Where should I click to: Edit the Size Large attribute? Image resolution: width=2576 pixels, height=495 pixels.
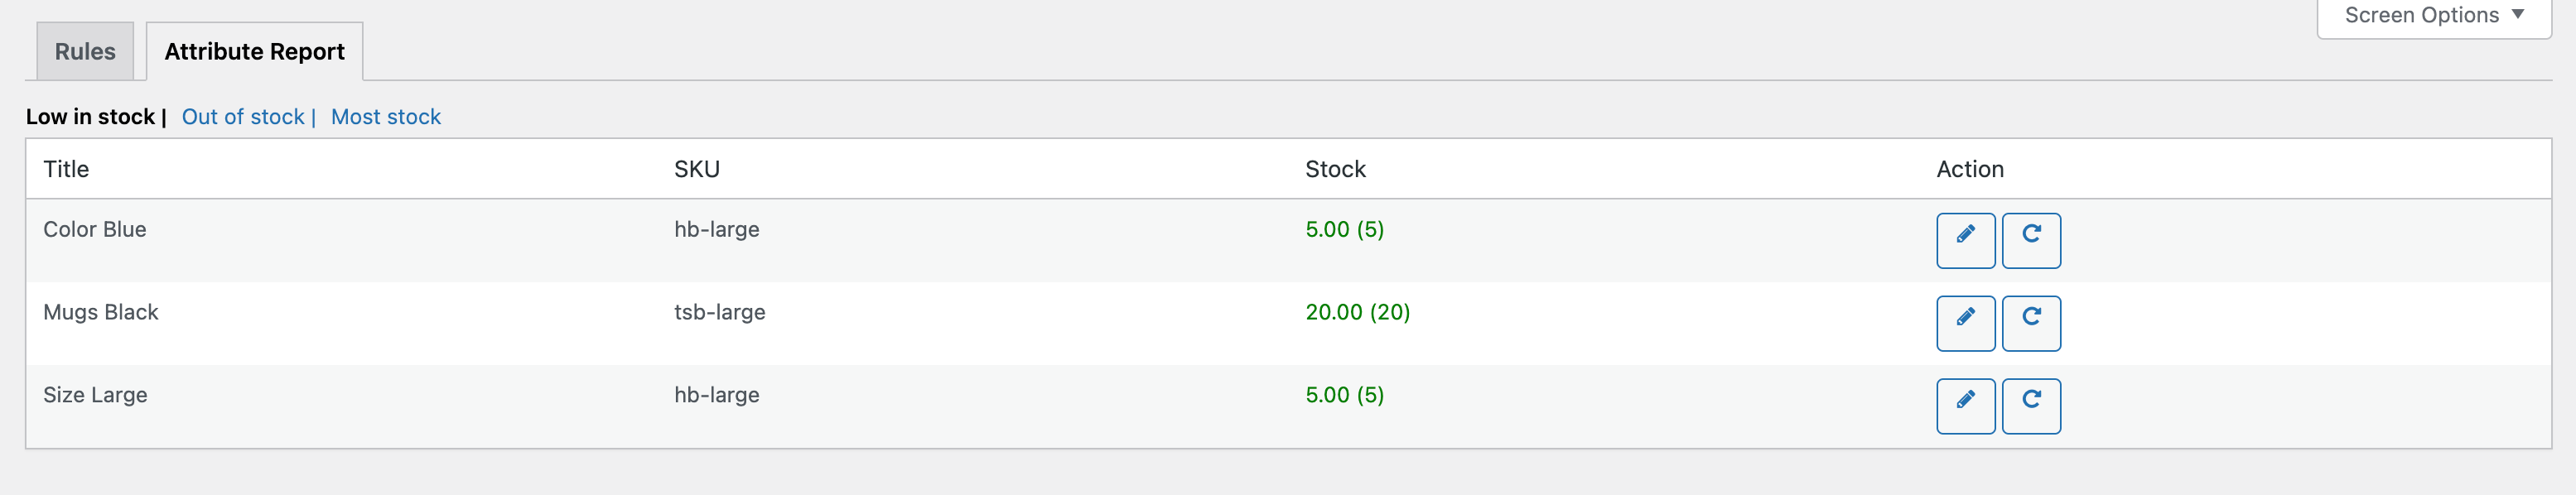coord(1965,406)
